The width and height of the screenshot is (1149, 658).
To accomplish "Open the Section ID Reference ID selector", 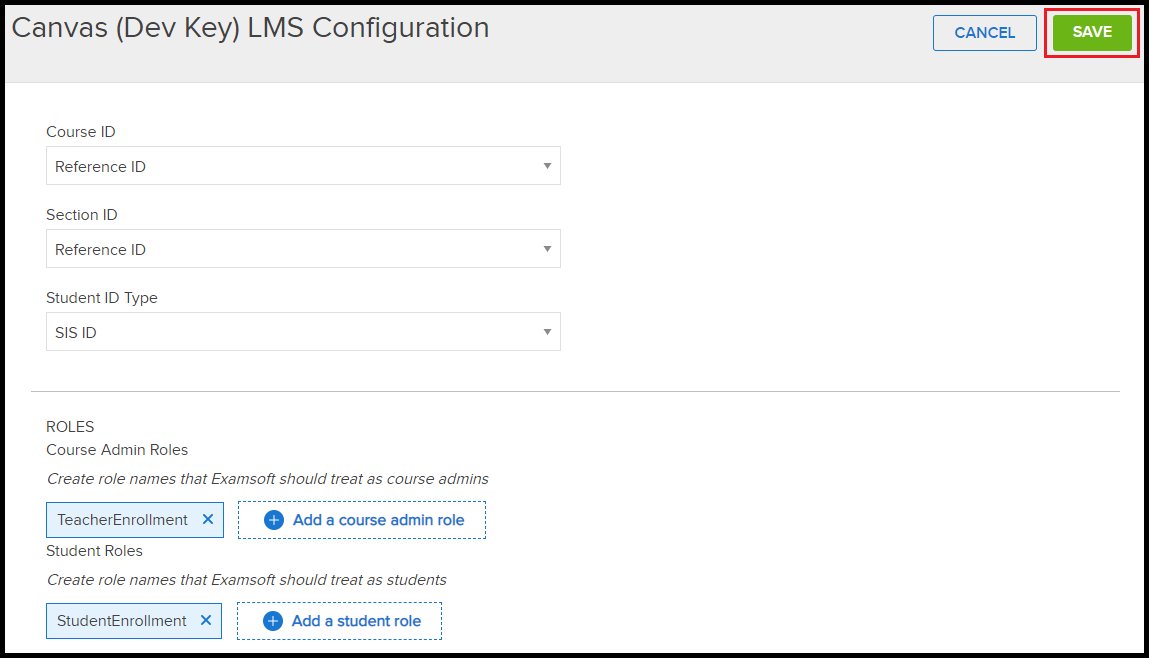I will [303, 248].
